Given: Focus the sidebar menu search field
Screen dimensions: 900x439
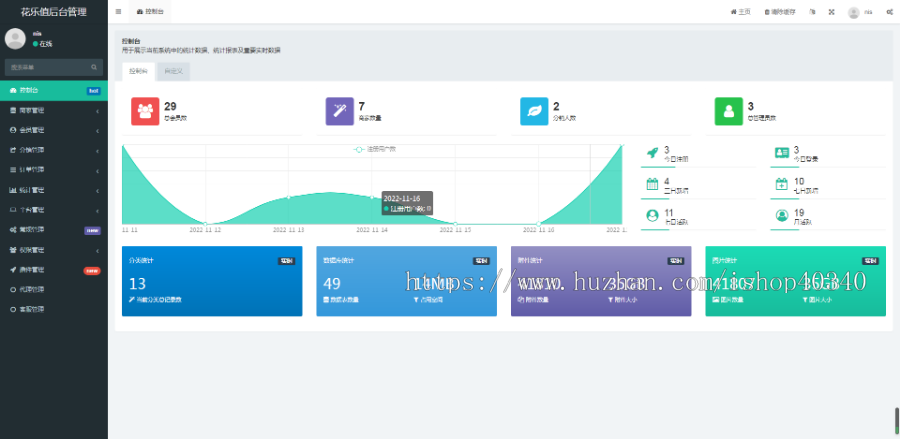Looking at the screenshot, I should 48,67.
